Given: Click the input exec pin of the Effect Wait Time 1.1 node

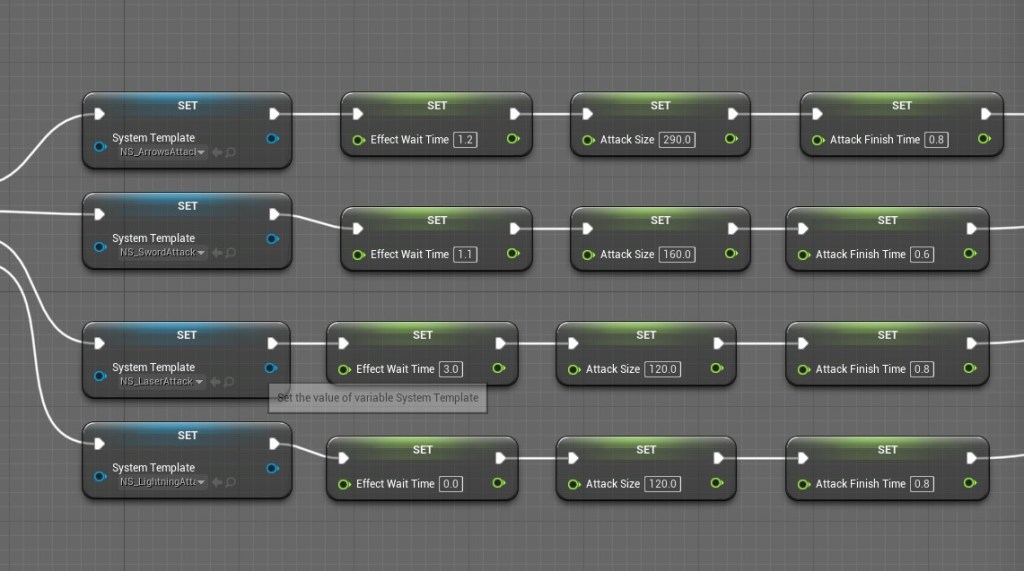Looking at the screenshot, I should tap(358, 228).
